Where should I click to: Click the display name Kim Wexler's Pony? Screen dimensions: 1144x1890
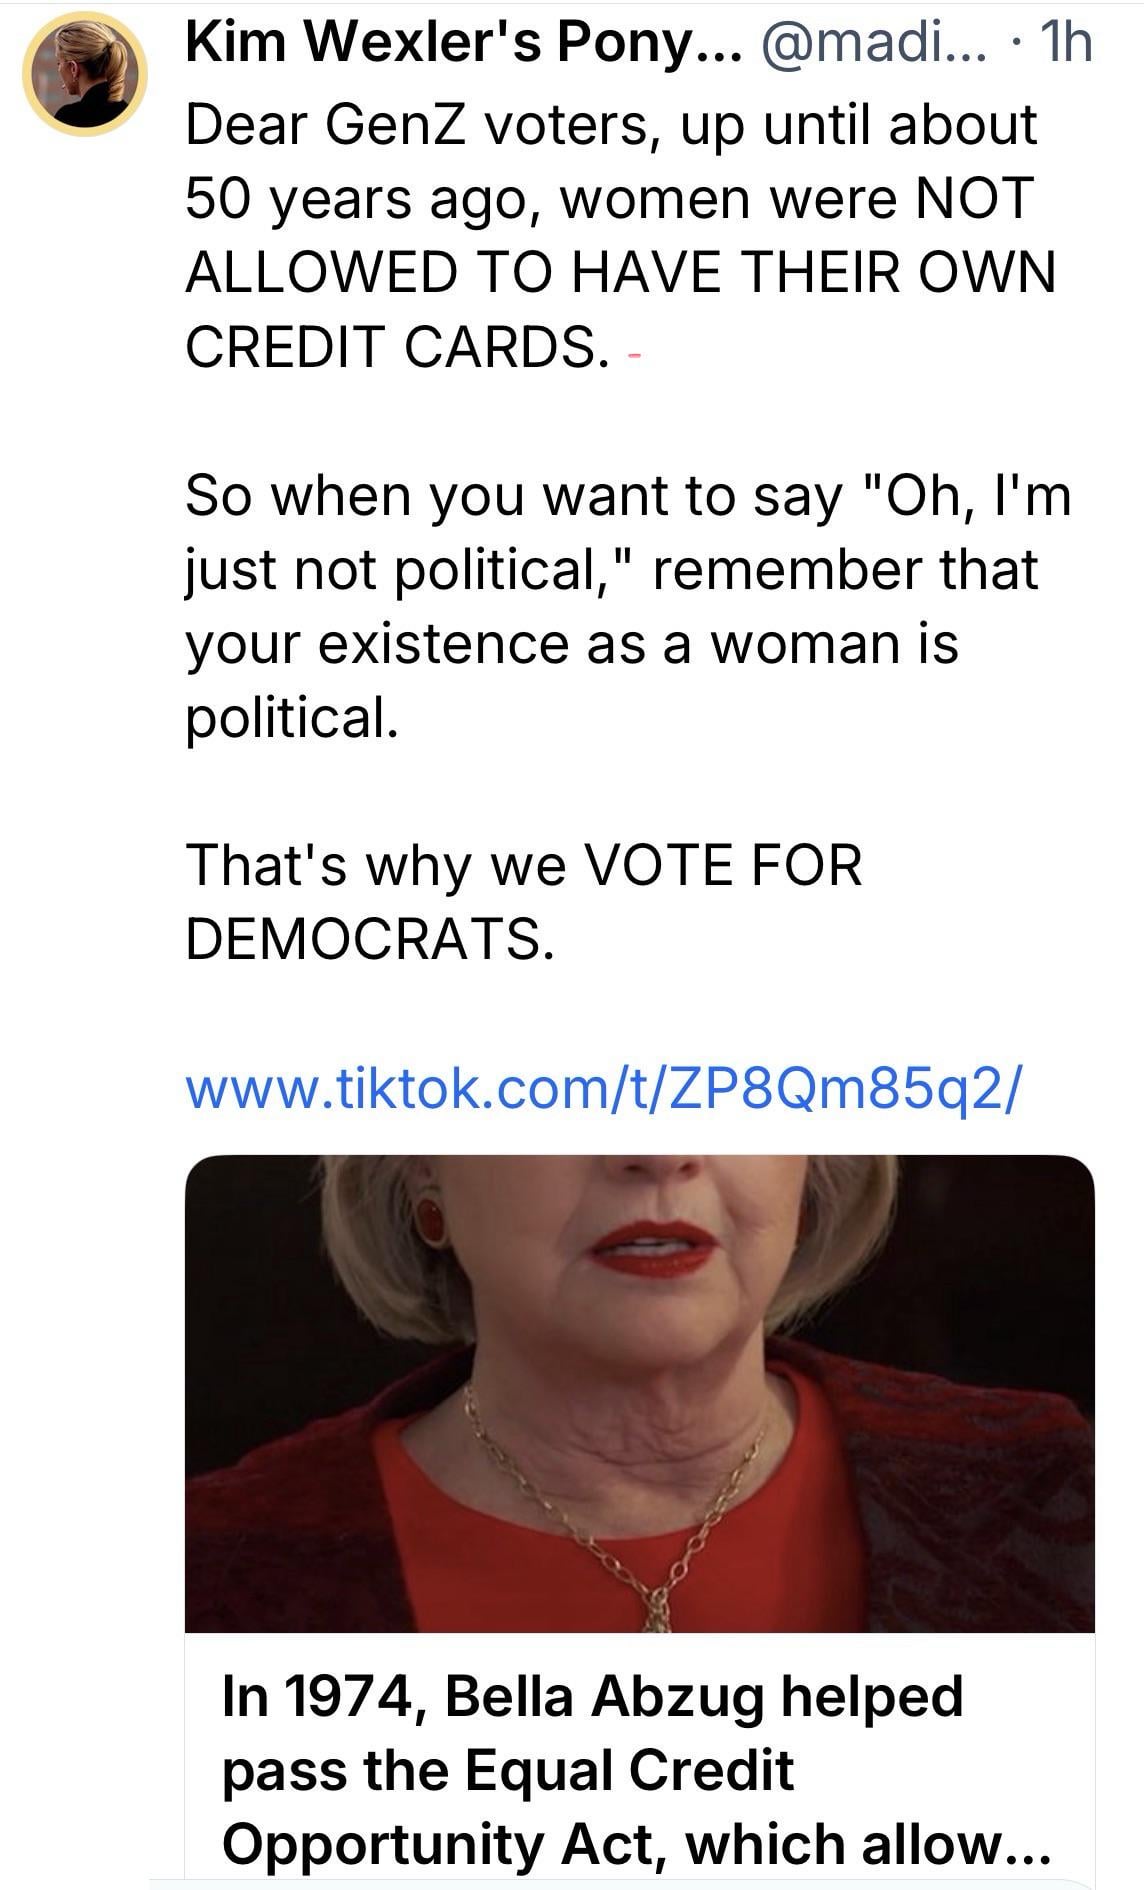[440, 44]
